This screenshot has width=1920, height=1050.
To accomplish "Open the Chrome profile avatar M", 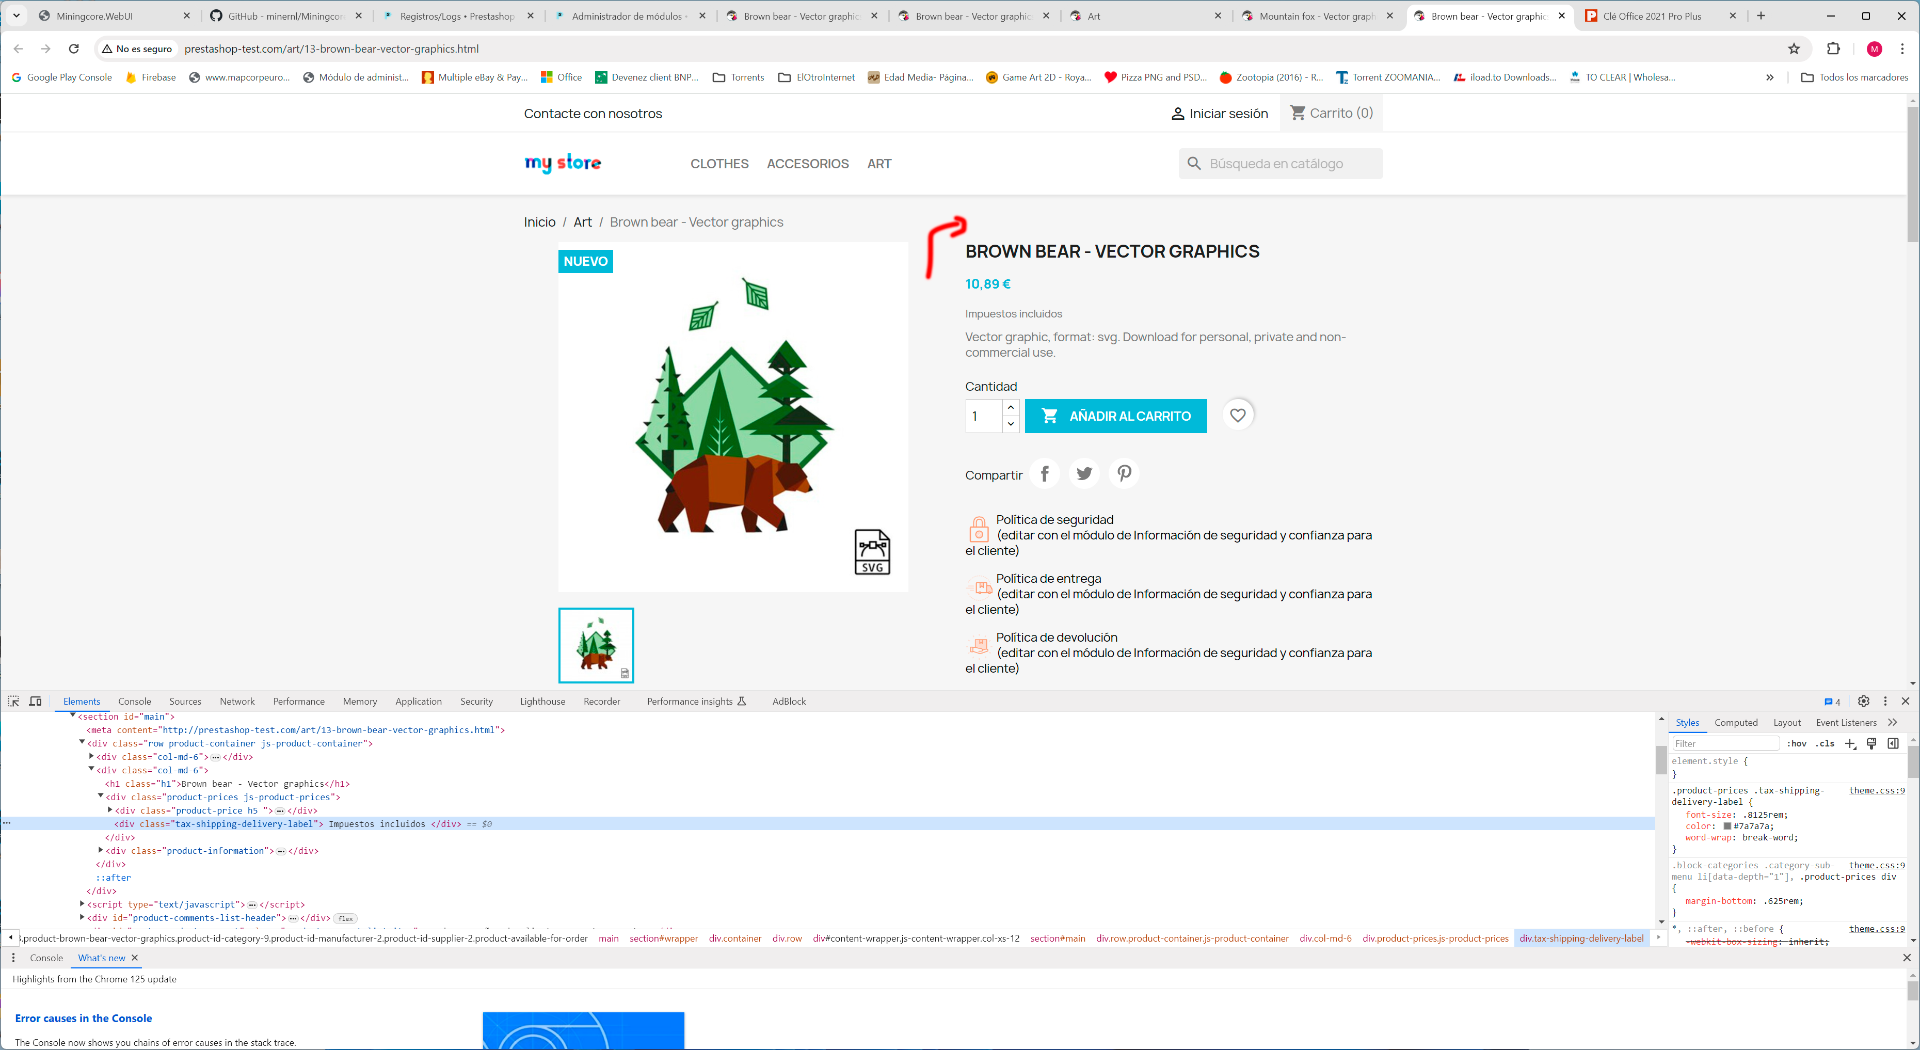I will (x=1874, y=49).
